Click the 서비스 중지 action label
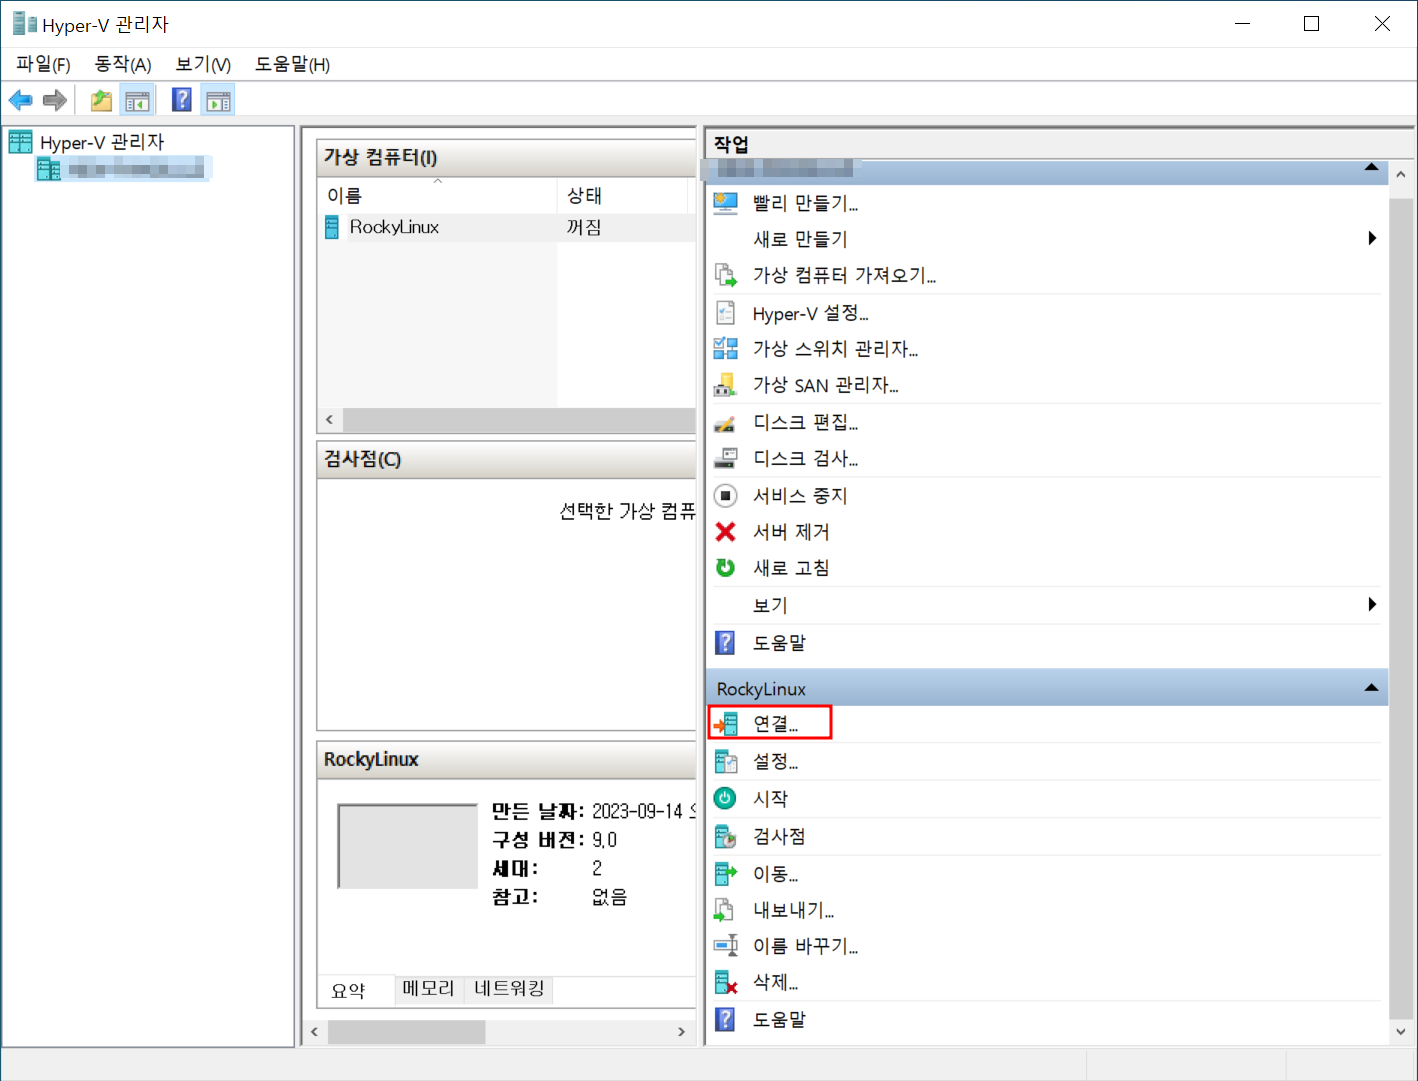 (x=800, y=495)
